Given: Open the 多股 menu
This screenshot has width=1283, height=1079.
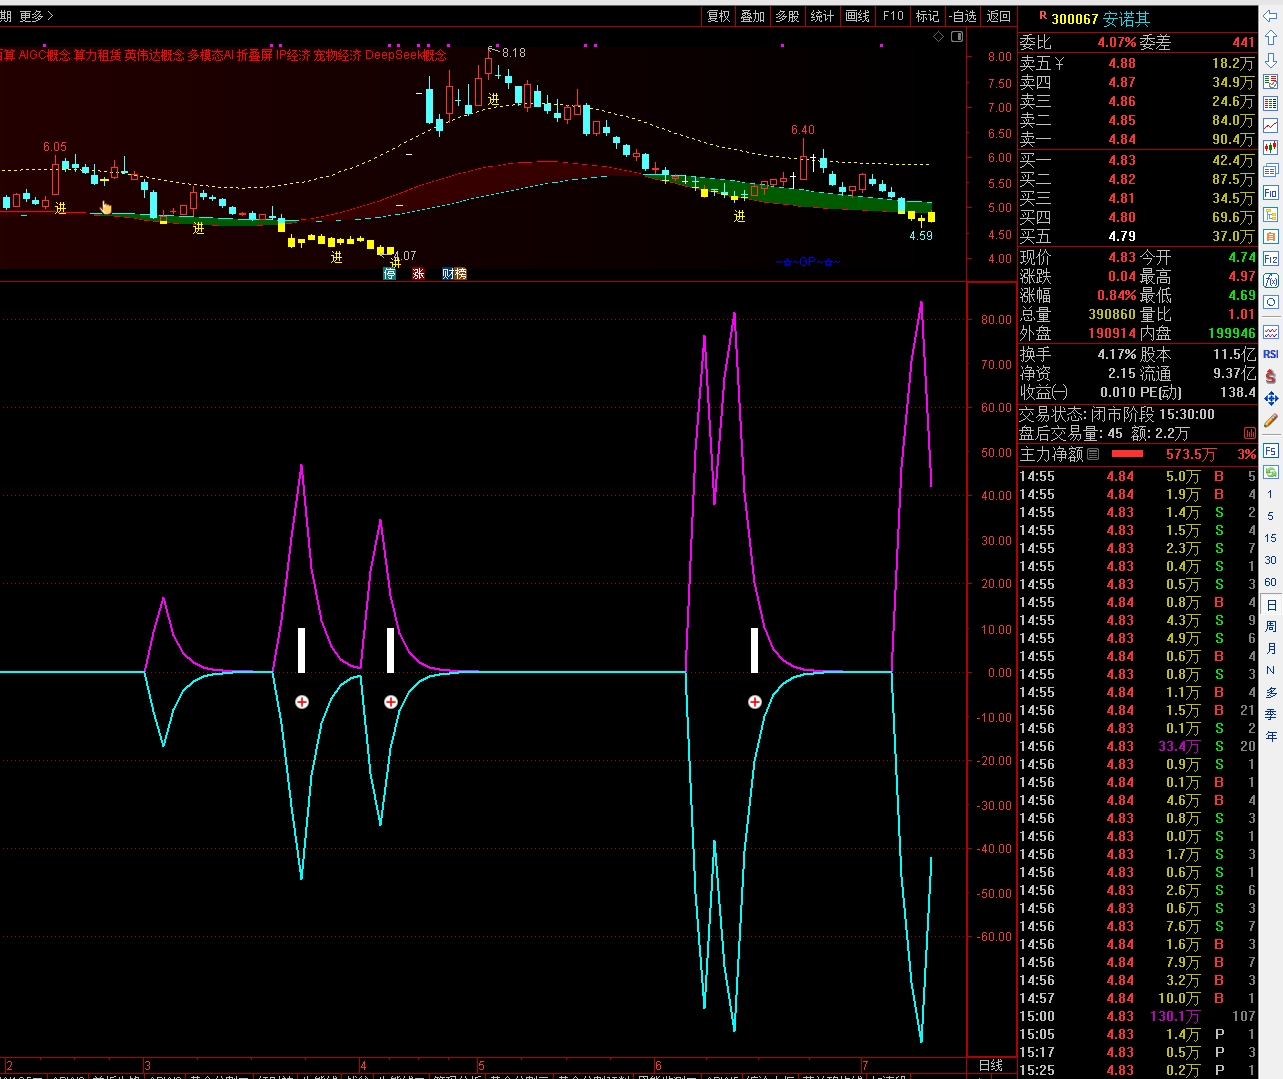Looking at the screenshot, I should coord(787,16).
